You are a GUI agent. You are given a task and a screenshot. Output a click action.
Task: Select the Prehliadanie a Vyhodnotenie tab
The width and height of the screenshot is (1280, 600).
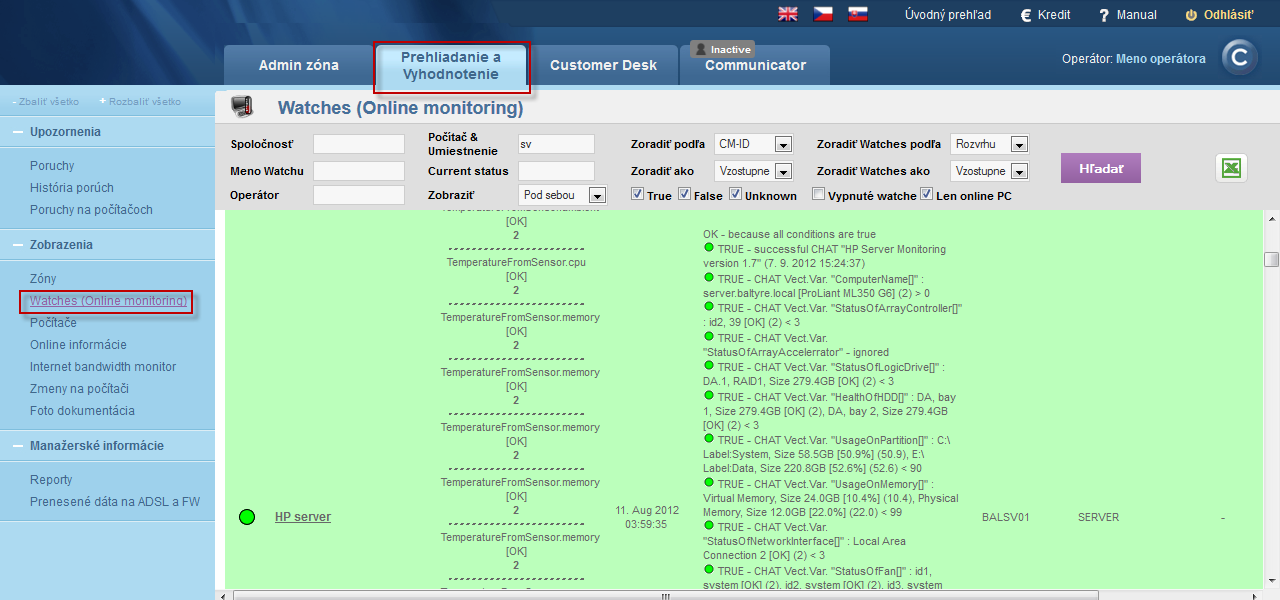pyautogui.click(x=451, y=66)
